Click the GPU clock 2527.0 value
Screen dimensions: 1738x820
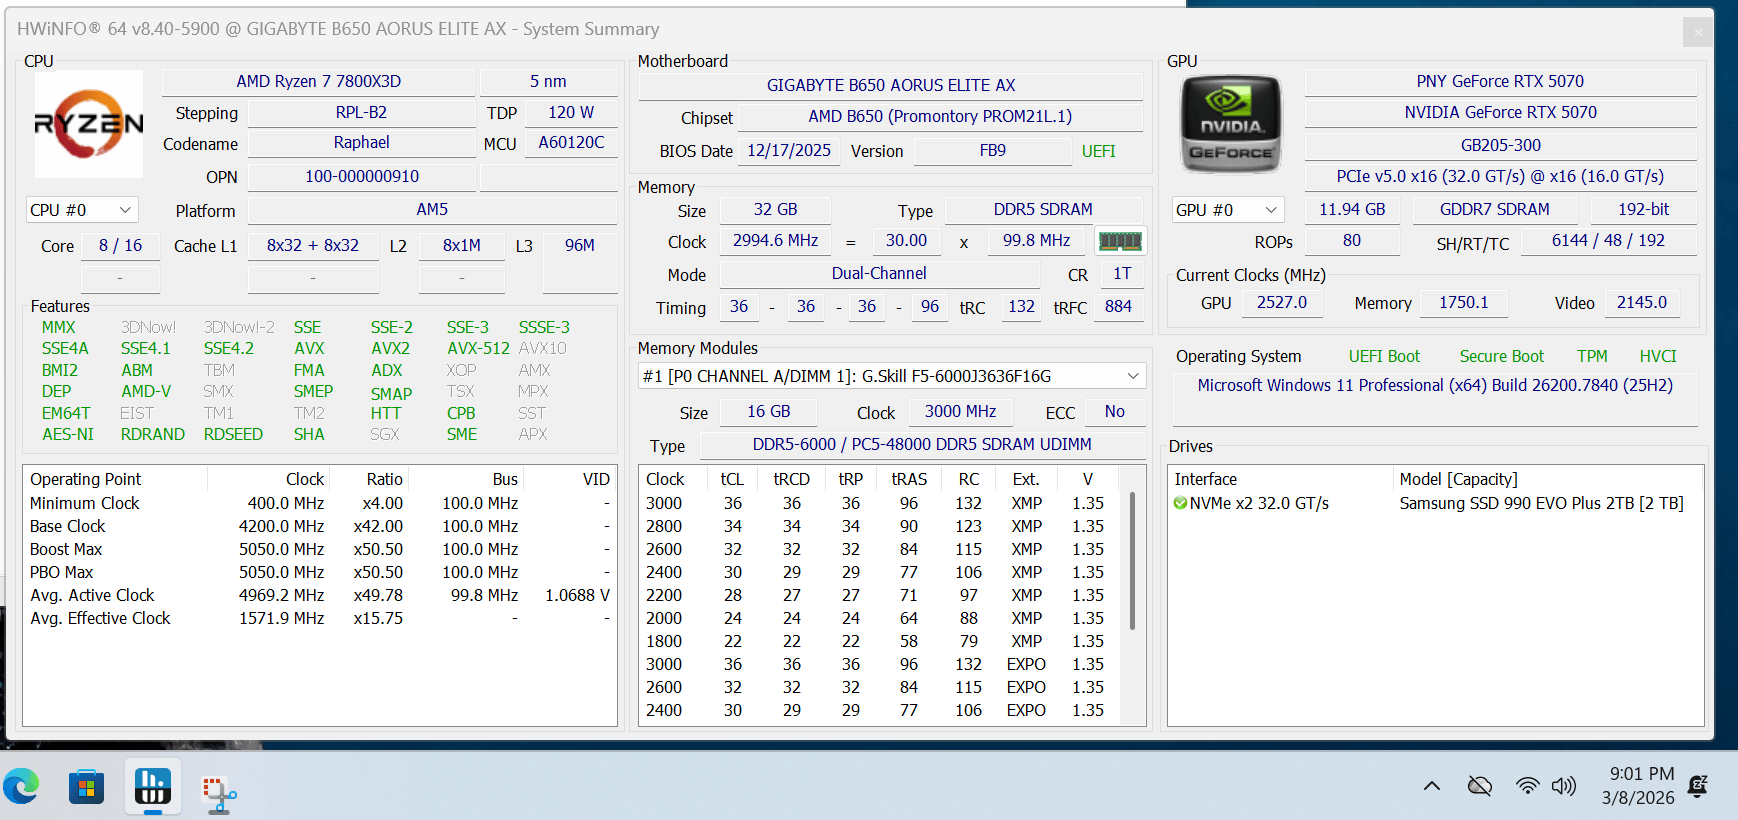click(x=1282, y=302)
